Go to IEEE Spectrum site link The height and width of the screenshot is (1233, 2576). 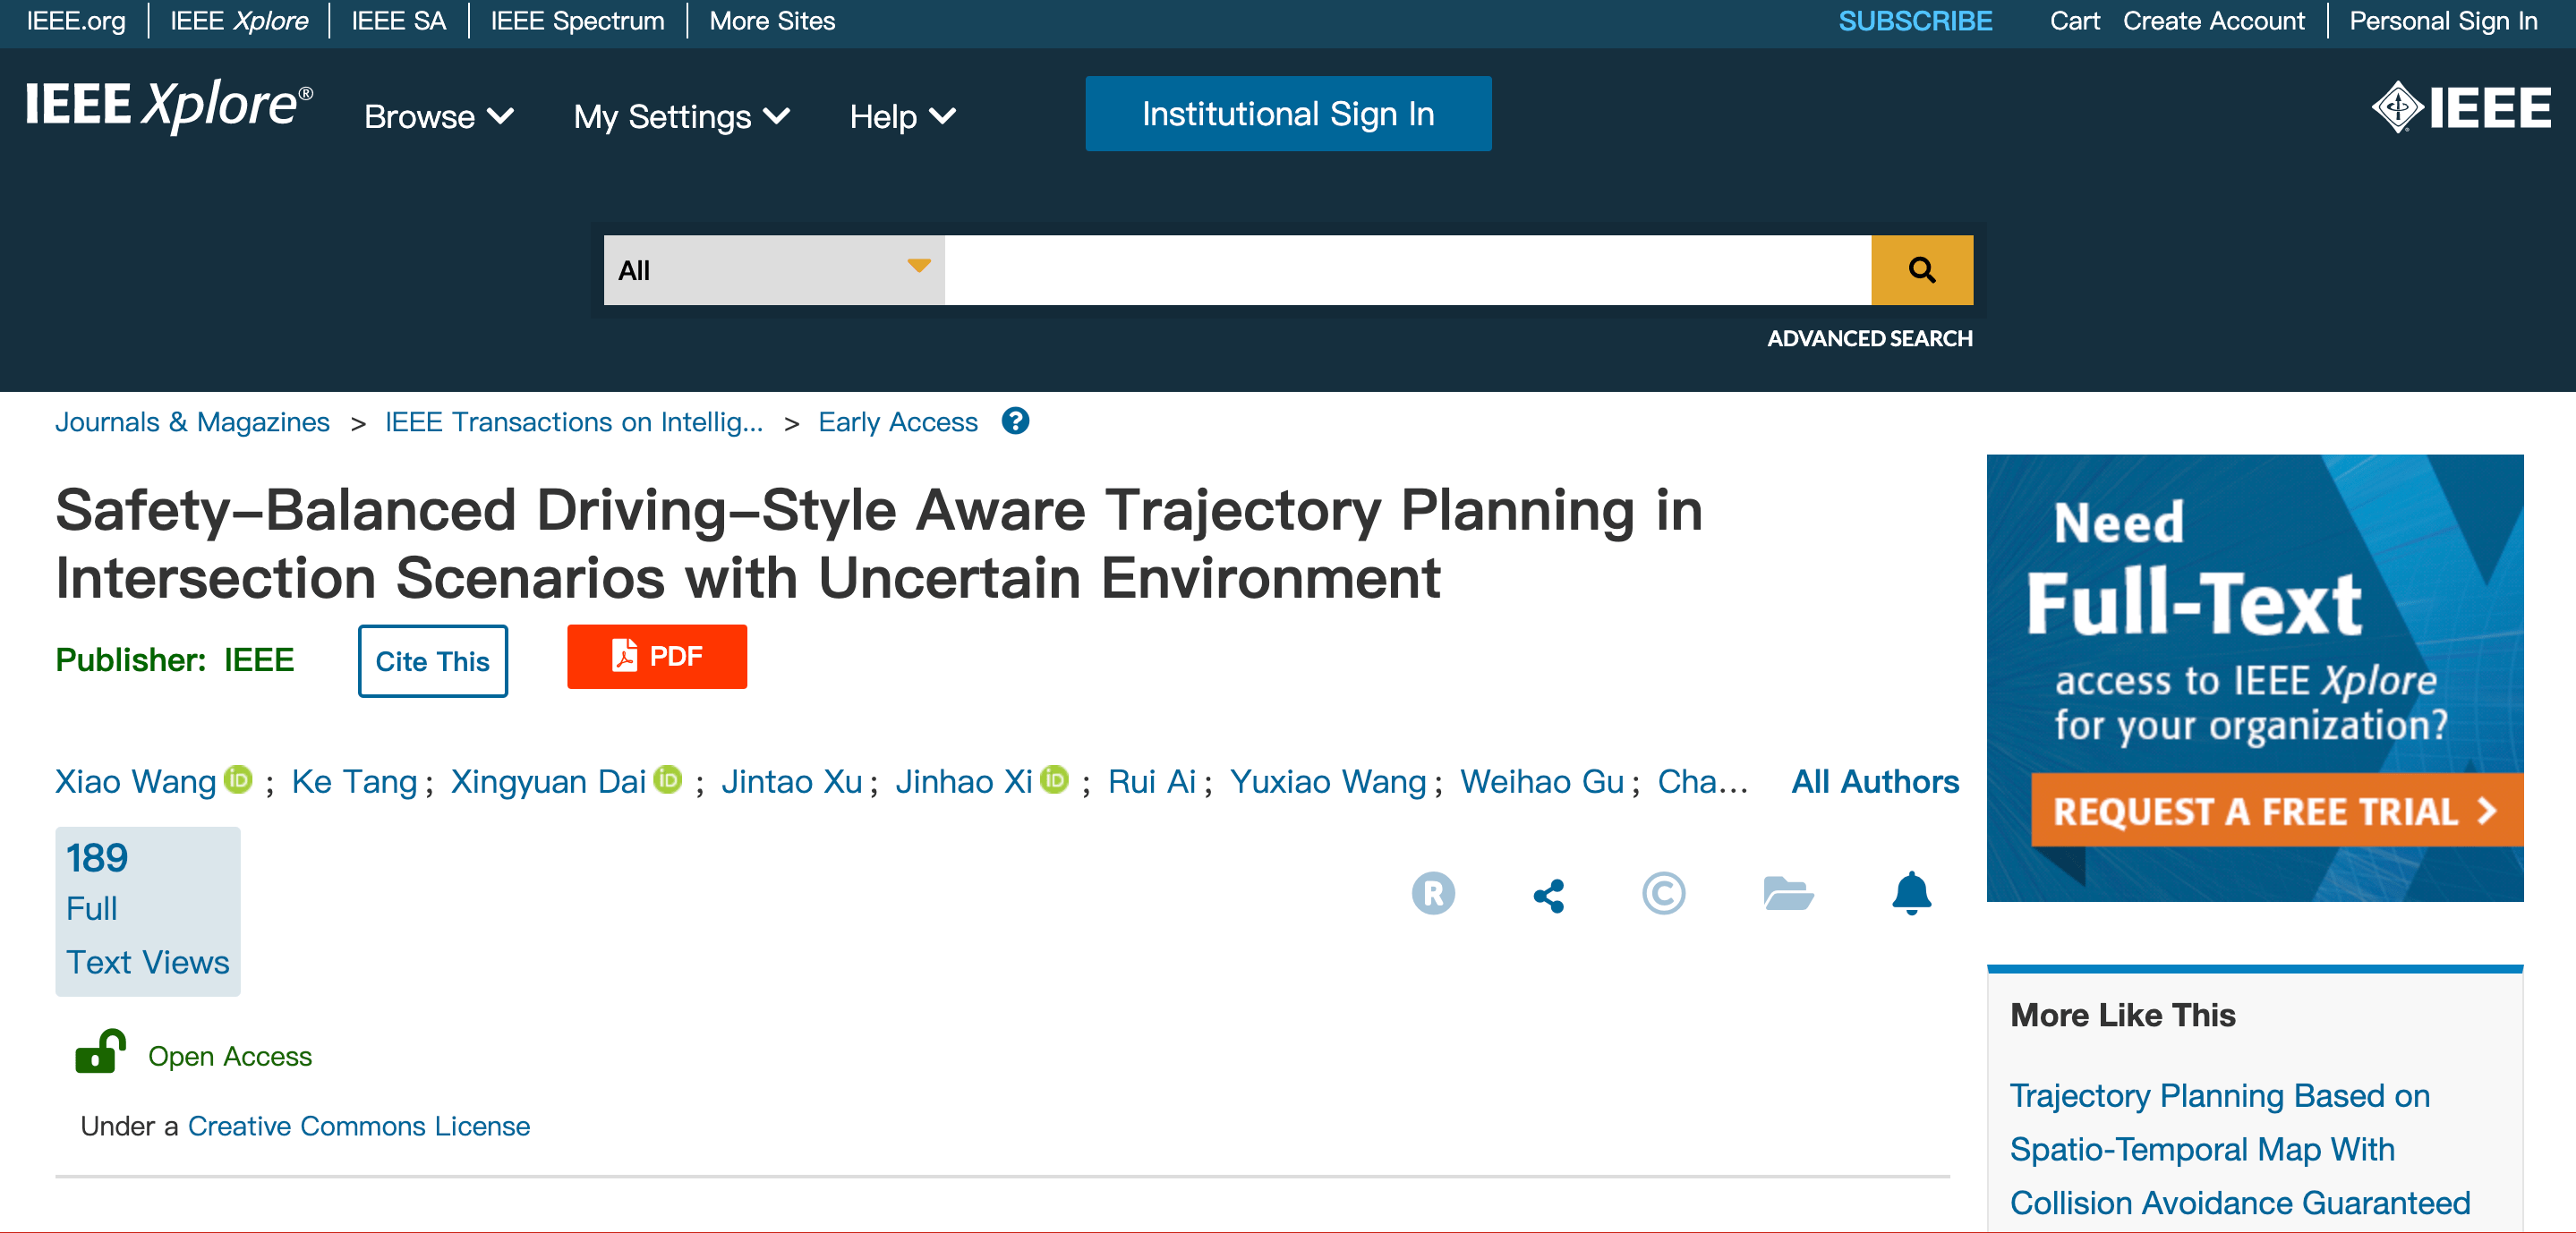[x=577, y=21]
